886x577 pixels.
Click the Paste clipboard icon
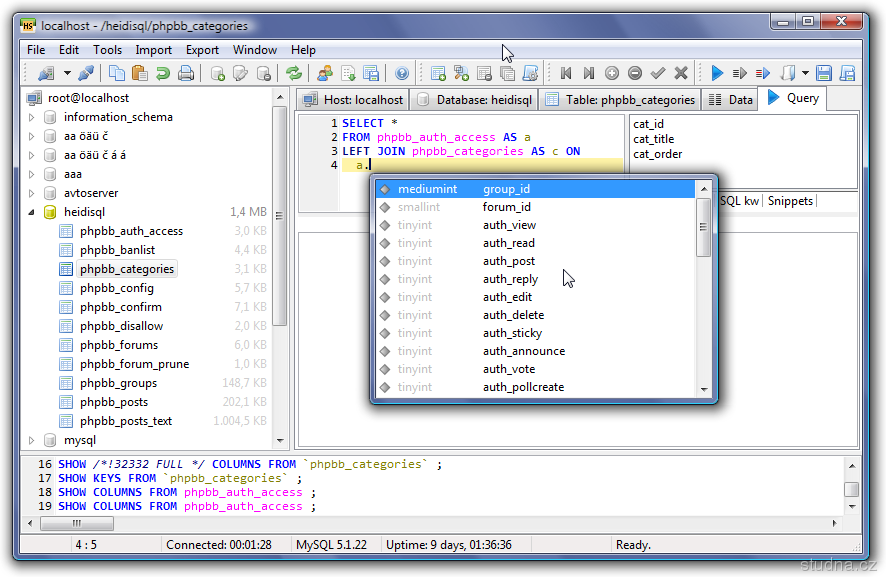140,73
